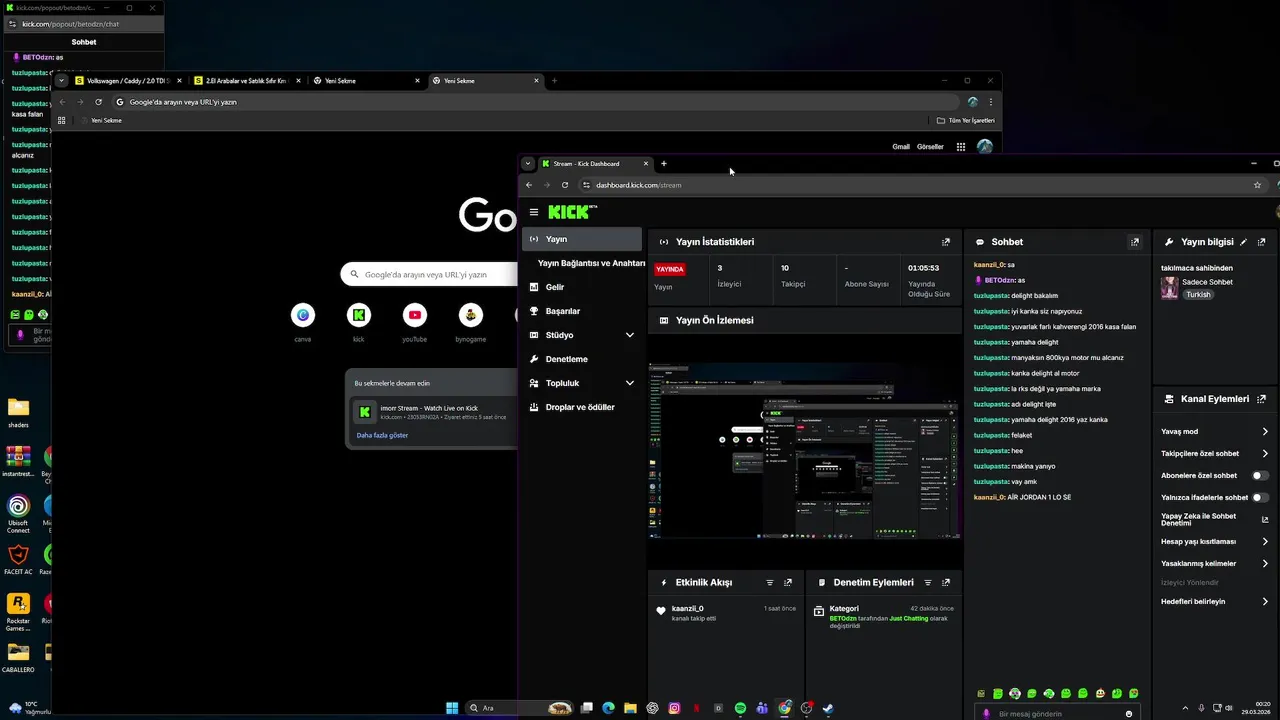Pop out the Yayın İstatistikleri panel
Image resolution: width=1280 pixels, height=720 pixels.
(x=946, y=242)
